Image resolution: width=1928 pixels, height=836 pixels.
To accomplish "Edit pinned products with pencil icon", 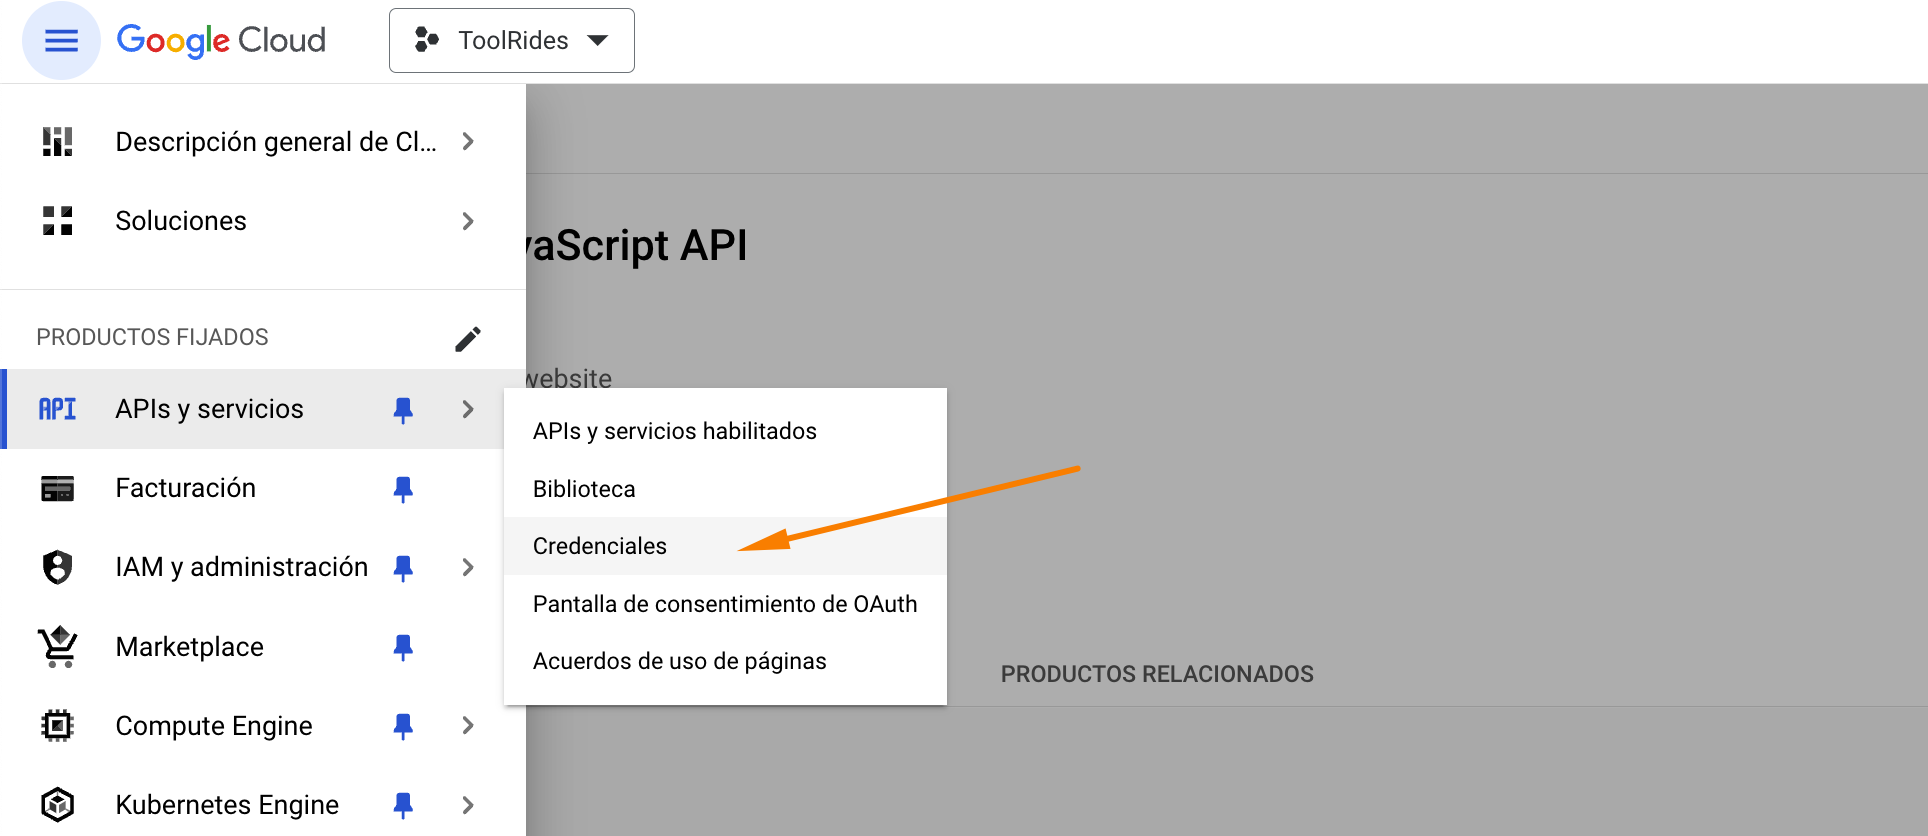I will click(468, 338).
